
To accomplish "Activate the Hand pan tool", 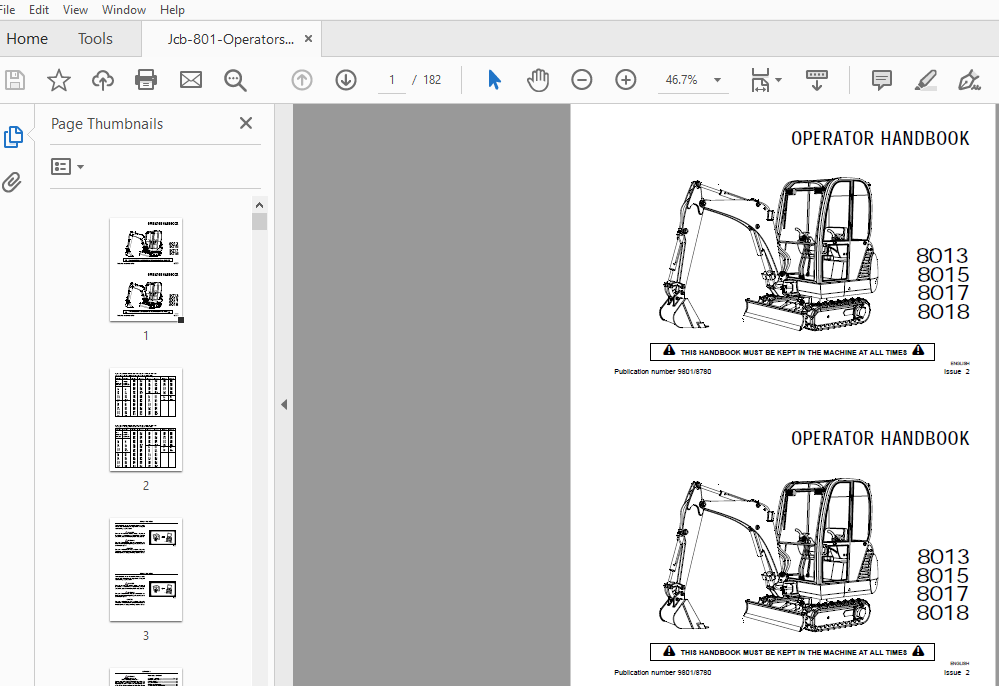I will [538, 80].
